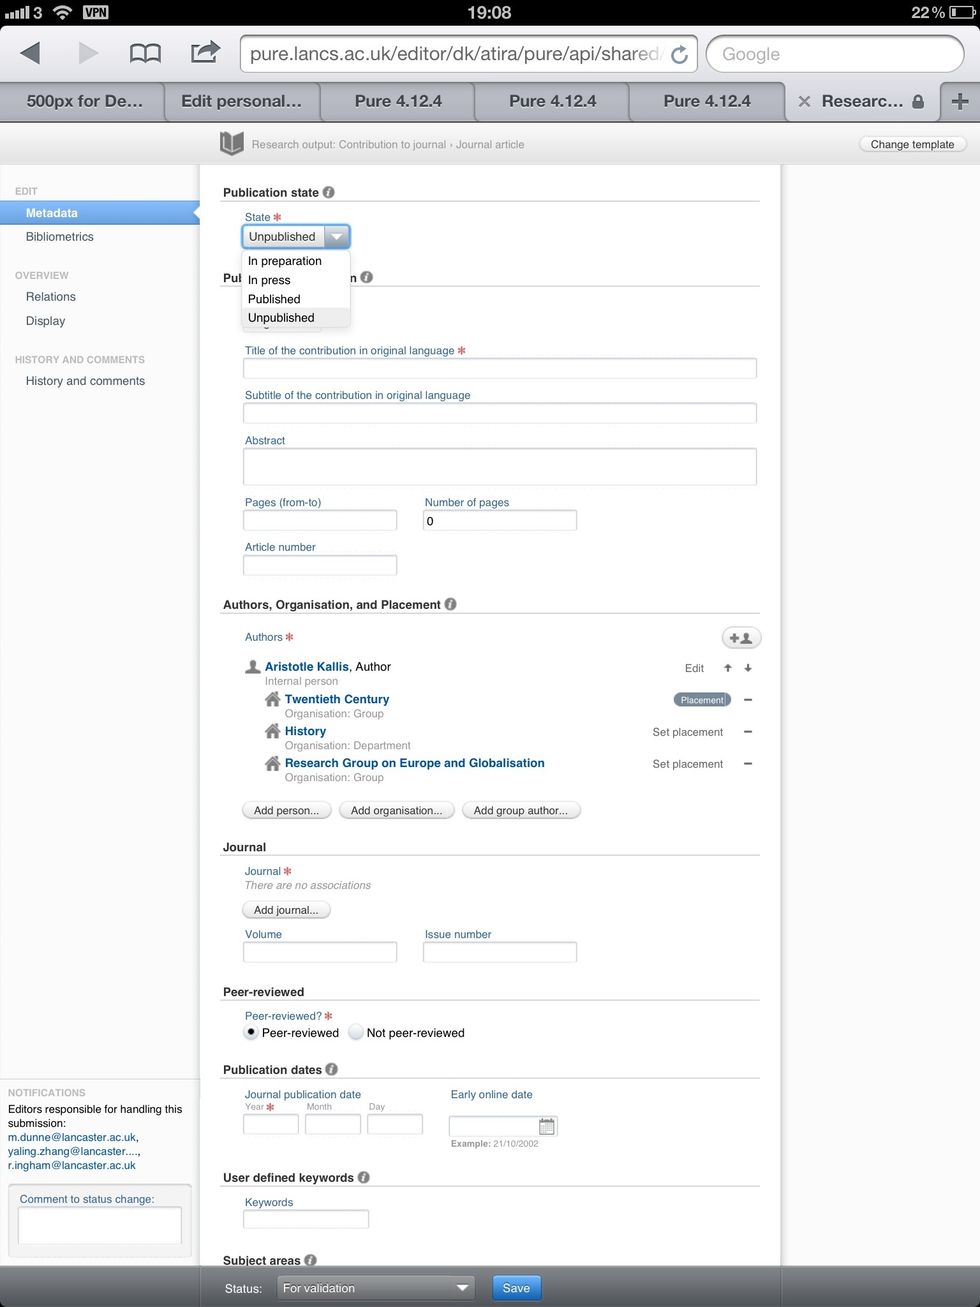
Task: Click inside the Comment to status change field
Action: 98,1224
